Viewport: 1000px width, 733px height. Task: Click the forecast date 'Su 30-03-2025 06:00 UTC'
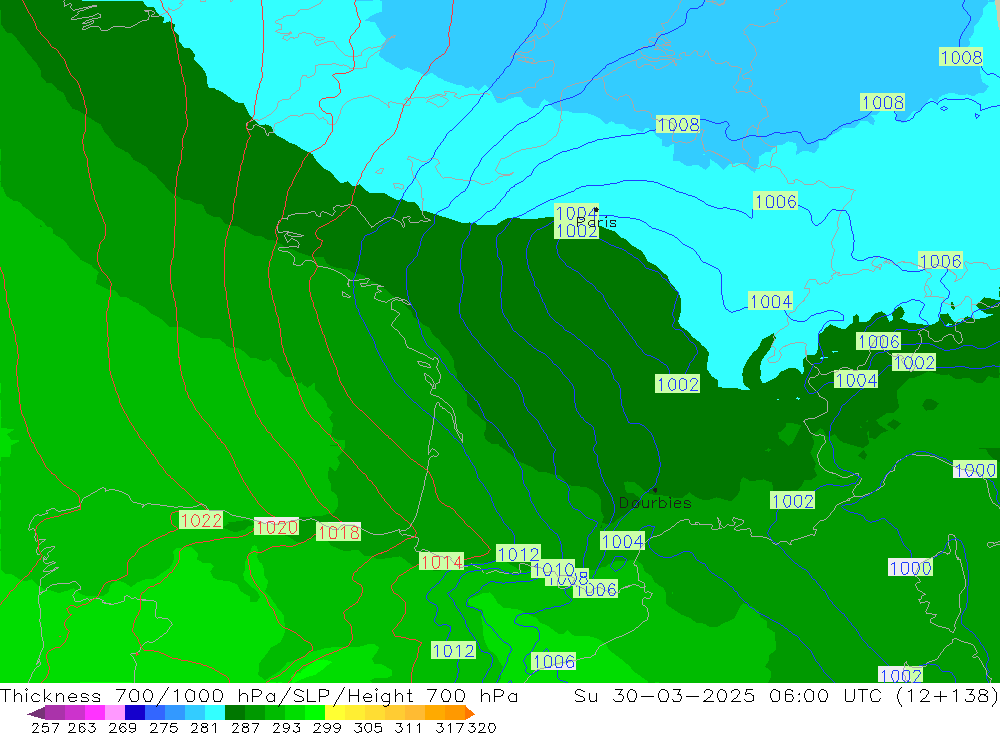pos(730,695)
